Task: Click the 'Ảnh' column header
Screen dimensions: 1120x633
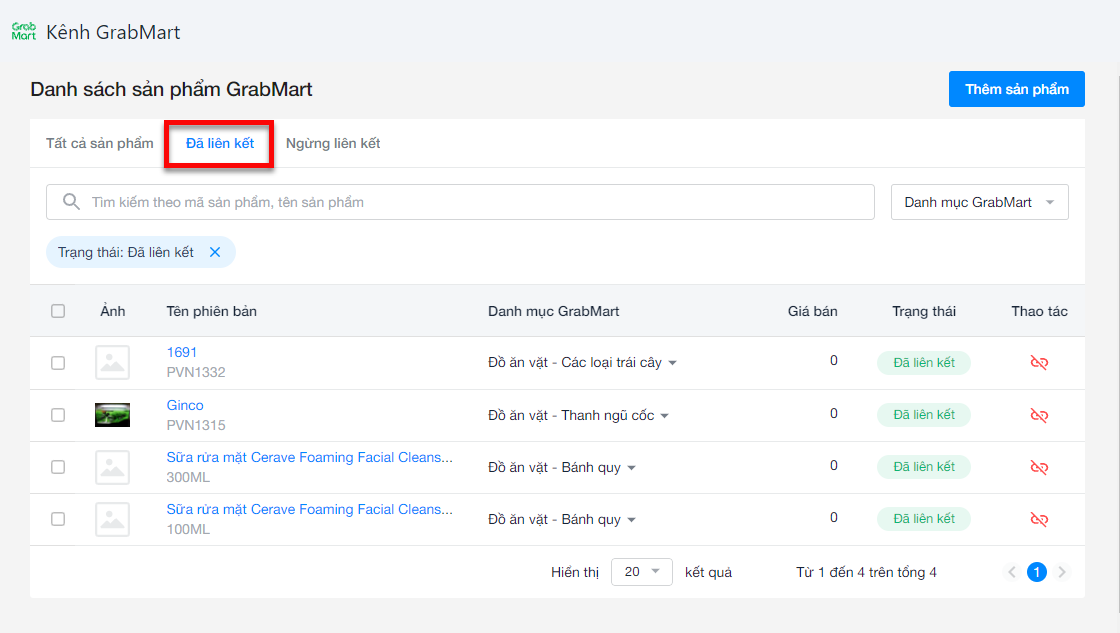Action: [112, 311]
